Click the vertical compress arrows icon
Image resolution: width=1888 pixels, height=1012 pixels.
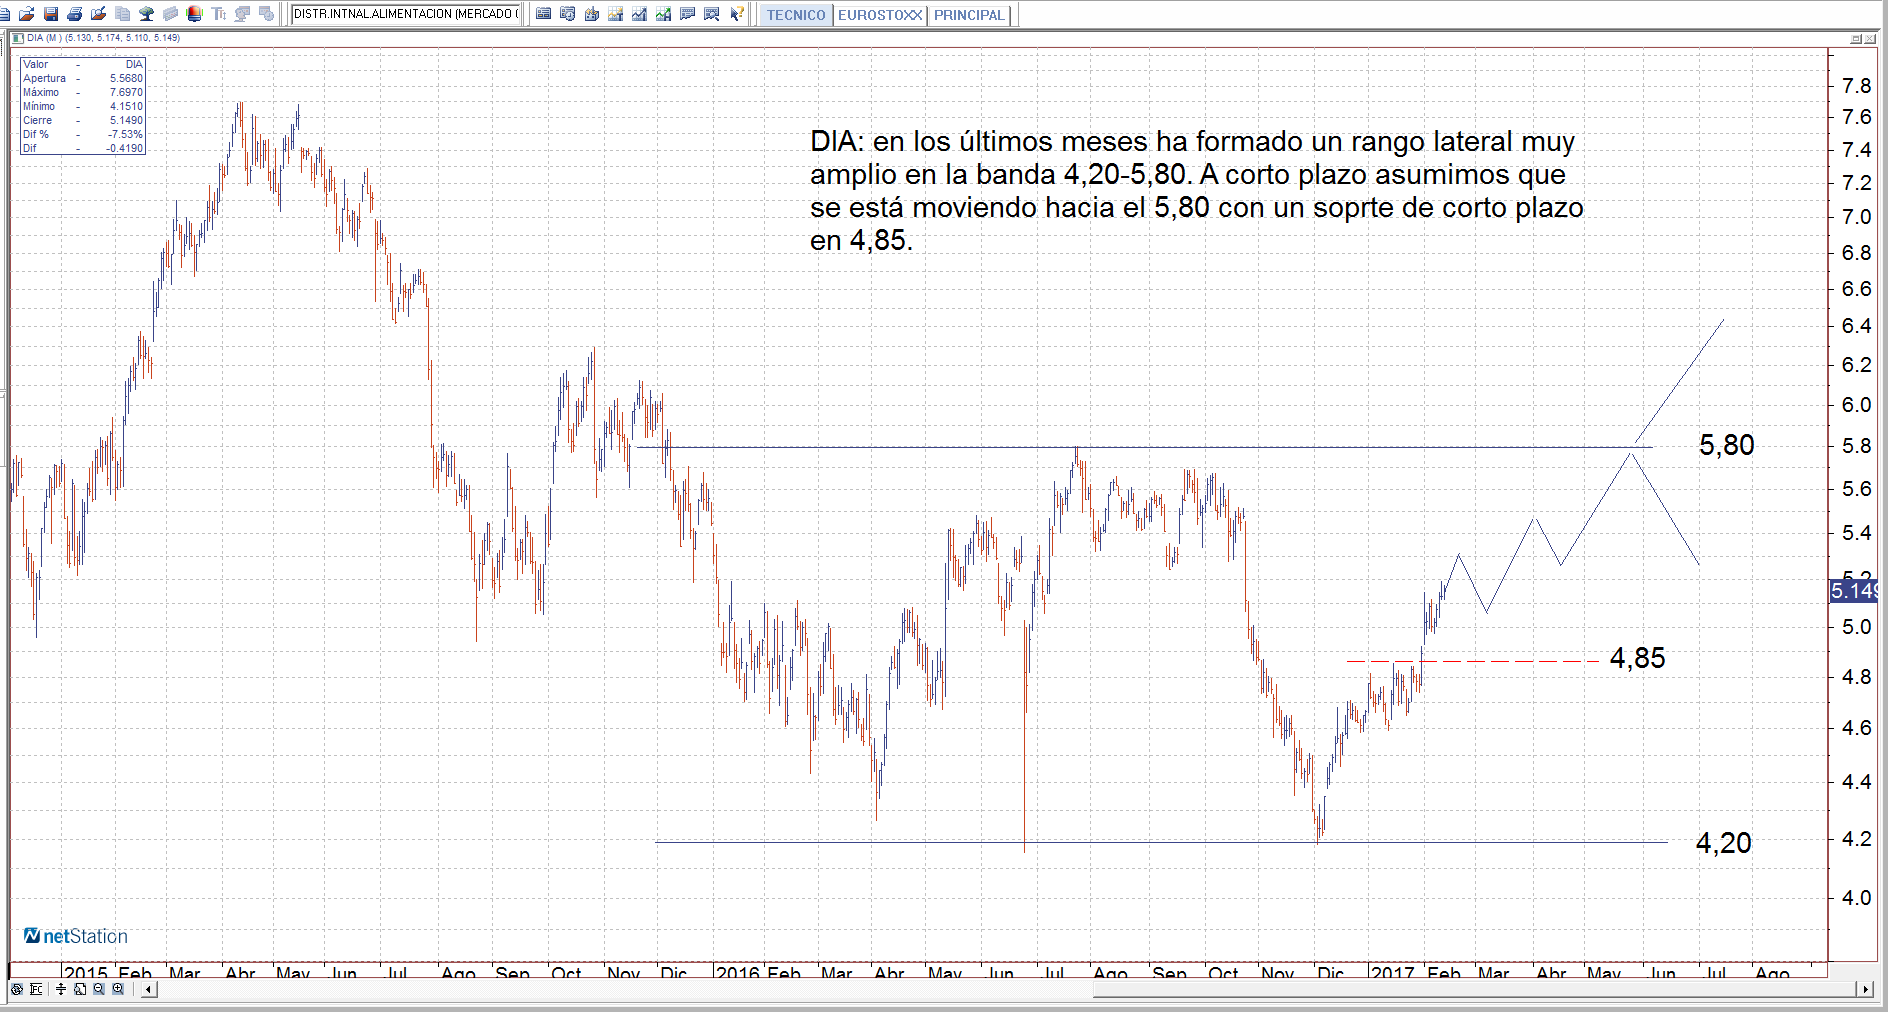click(61, 989)
